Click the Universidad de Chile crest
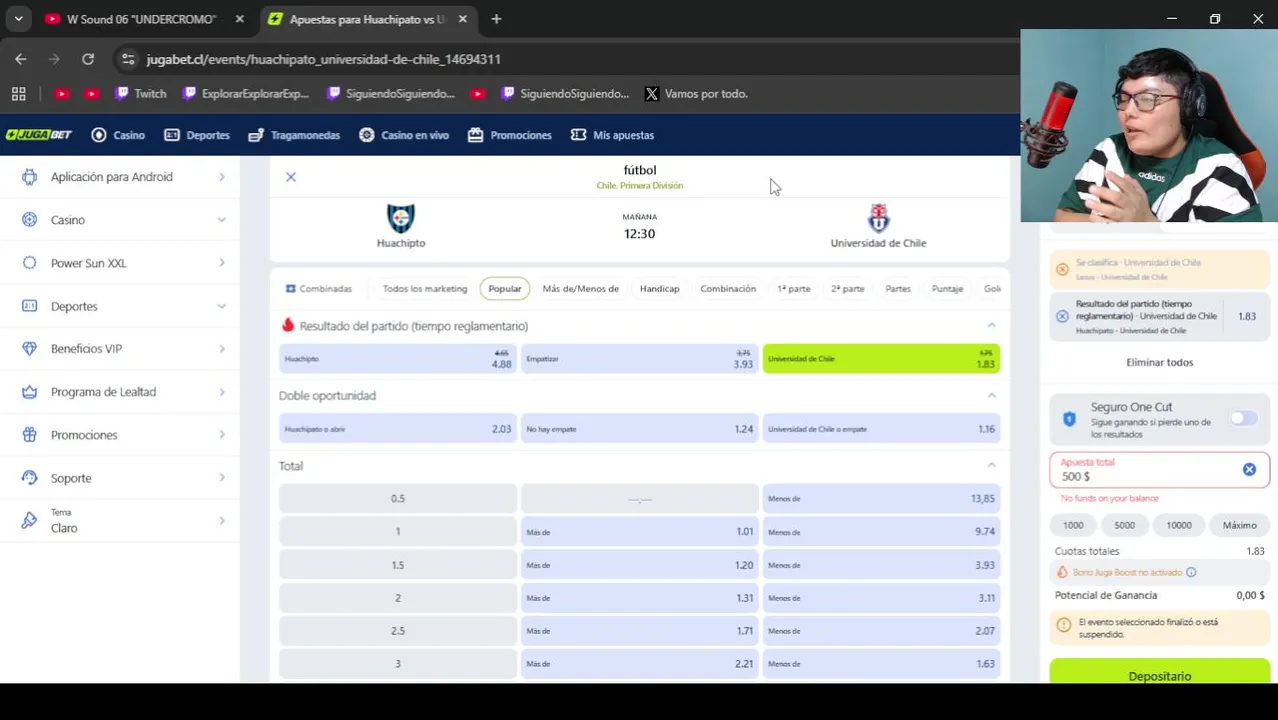The height and width of the screenshot is (720, 1278). [878, 218]
